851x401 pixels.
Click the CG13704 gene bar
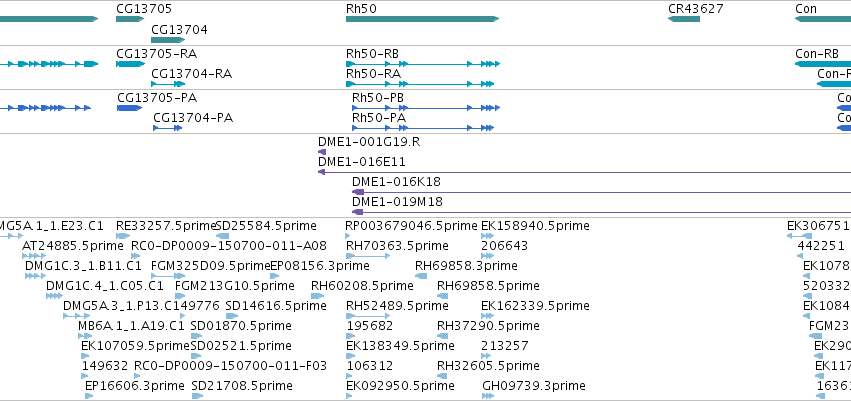point(168,40)
